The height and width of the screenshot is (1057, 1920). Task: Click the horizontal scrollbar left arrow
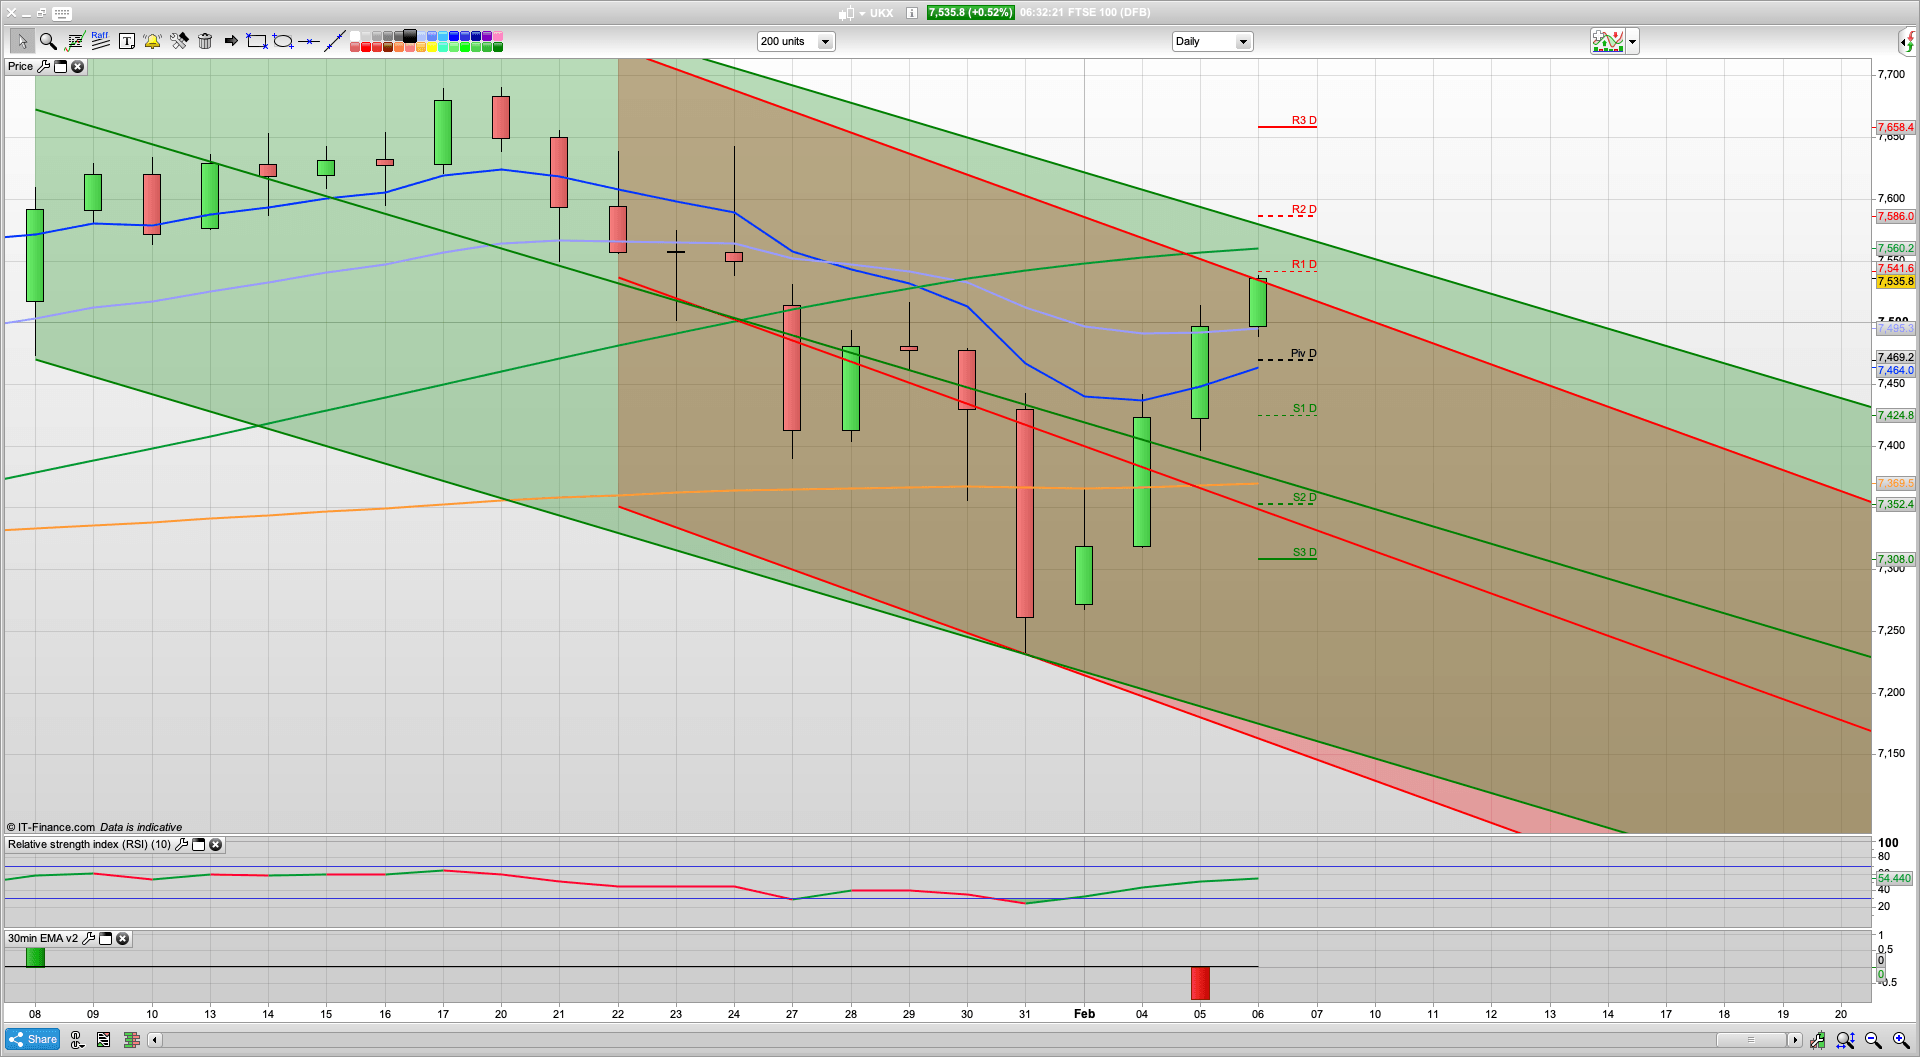tap(154, 1040)
